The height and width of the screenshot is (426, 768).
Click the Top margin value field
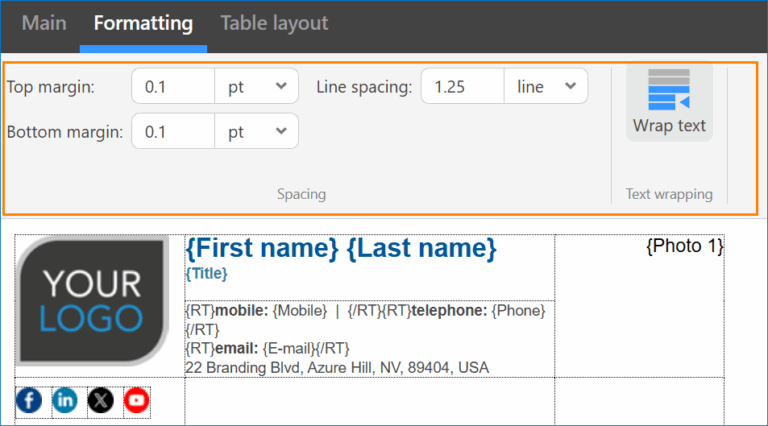(x=173, y=86)
